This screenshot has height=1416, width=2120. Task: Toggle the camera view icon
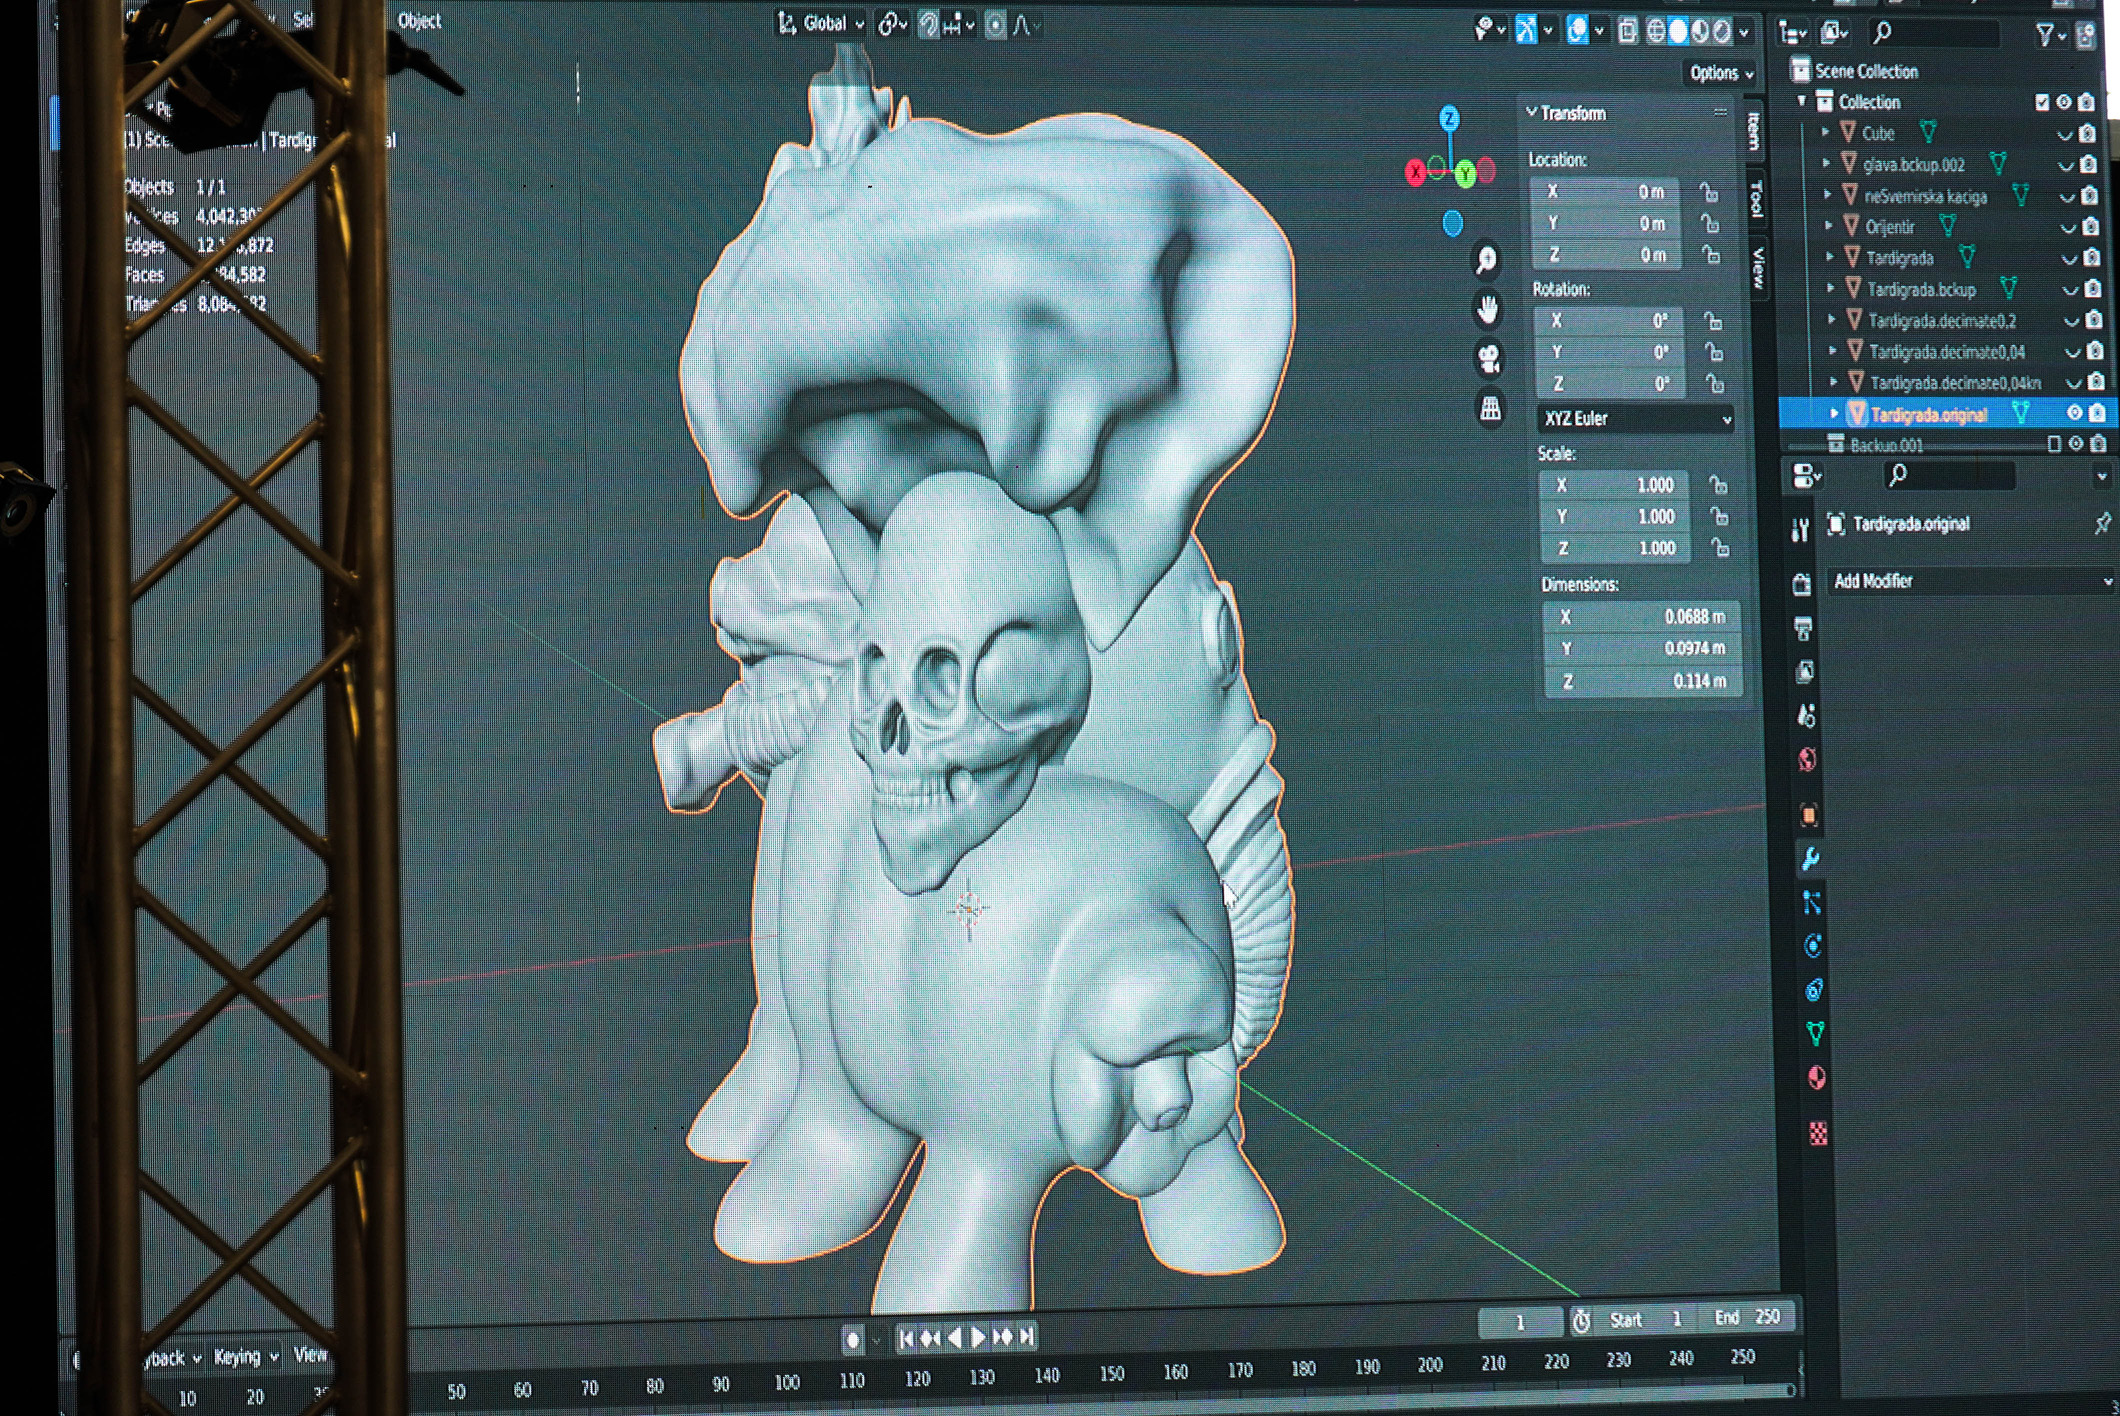[x=1489, y=358]
